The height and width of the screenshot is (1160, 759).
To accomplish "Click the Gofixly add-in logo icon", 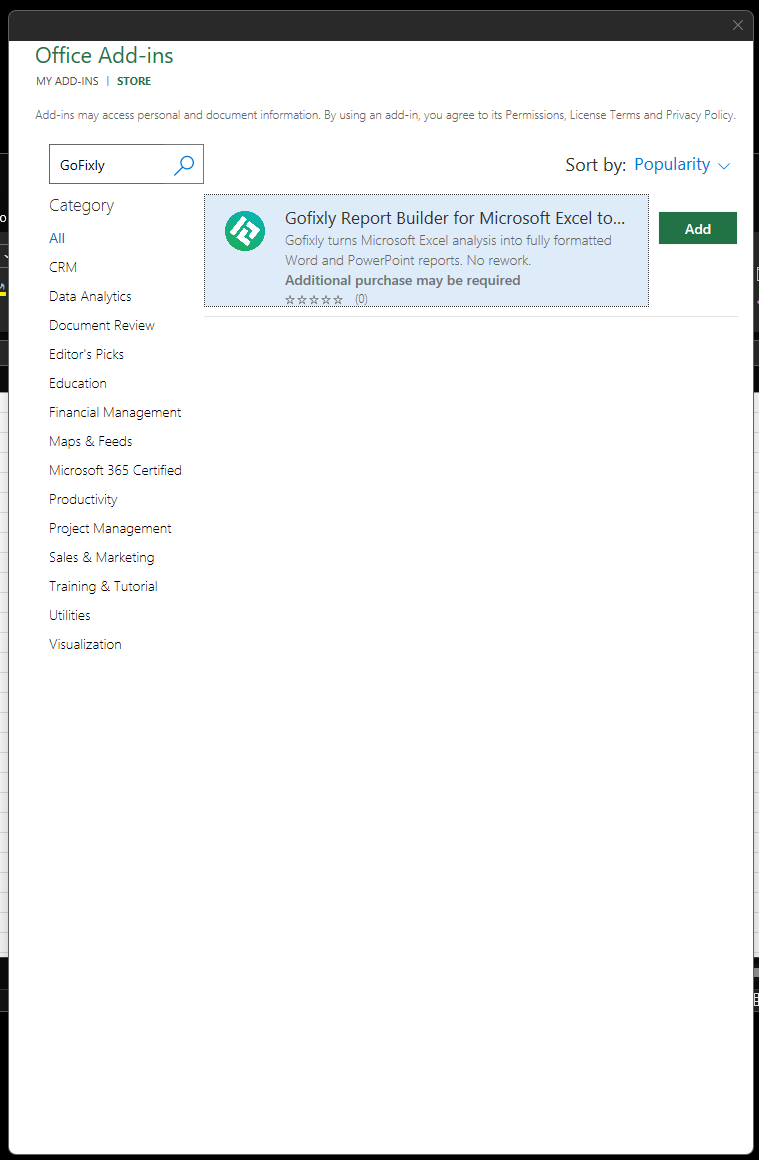I will point(245,231).
